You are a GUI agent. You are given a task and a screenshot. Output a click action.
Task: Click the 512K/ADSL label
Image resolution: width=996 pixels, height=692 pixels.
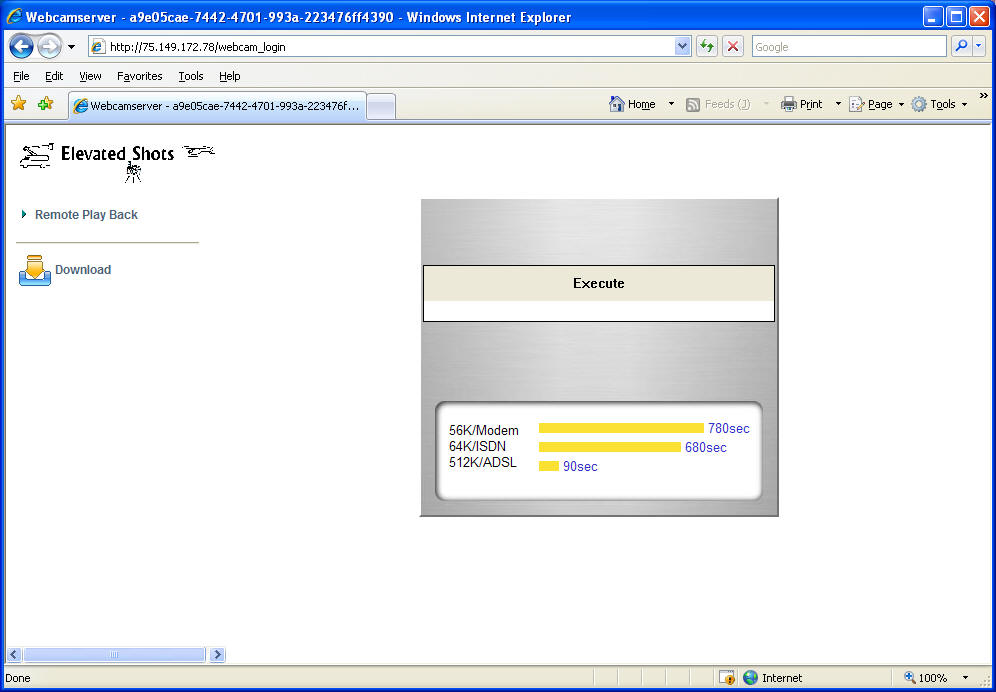(483, 463)
